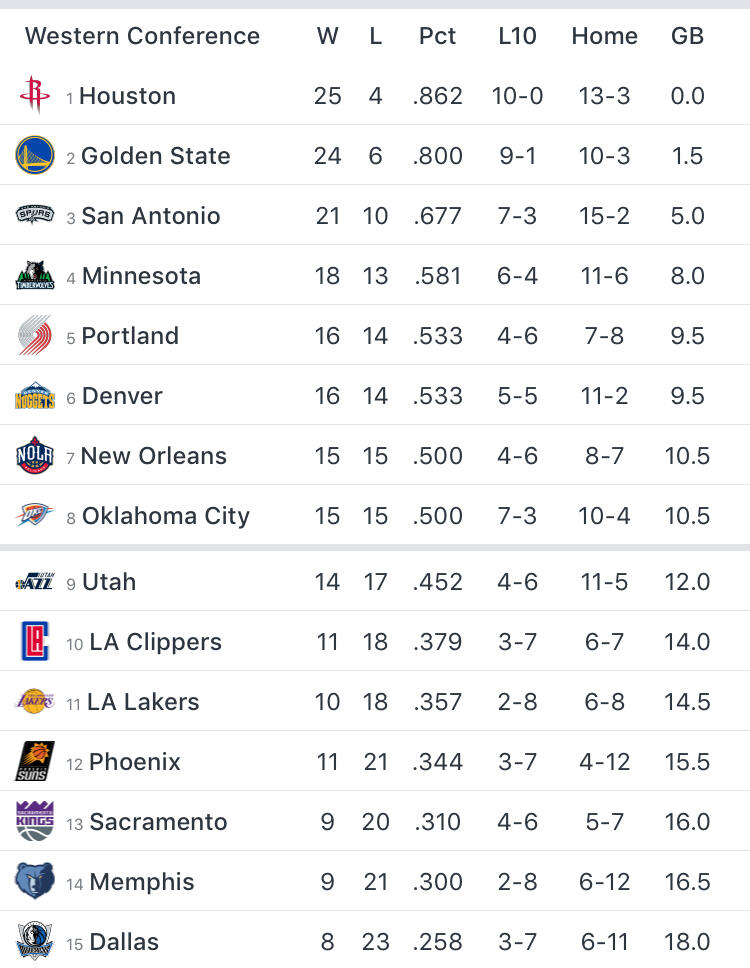Select the Minnesota Timberwolves logo
750x968 pixels.
(35, 275)
